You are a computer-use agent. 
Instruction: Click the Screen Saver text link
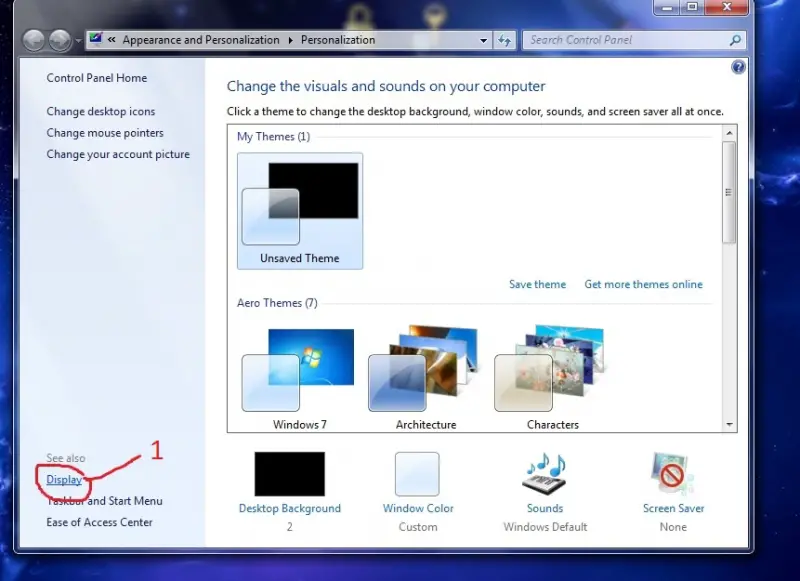coord(673,509)
